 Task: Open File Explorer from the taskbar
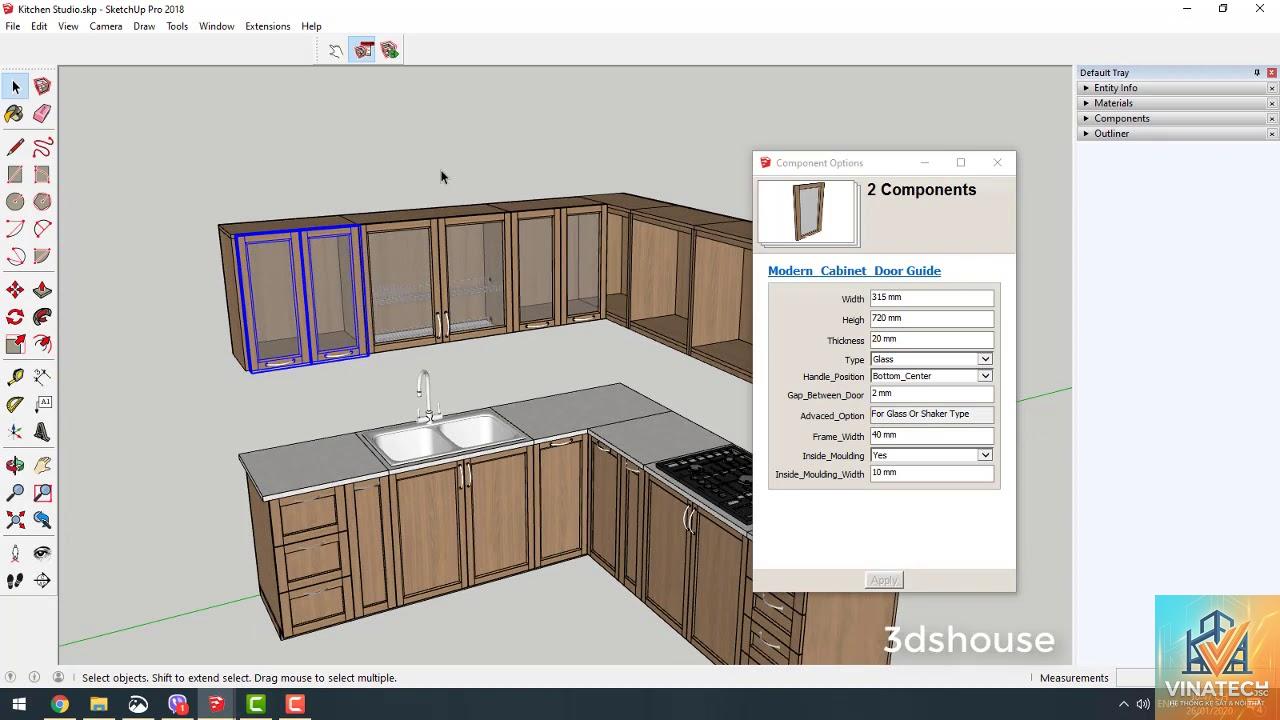coord(99,704)
